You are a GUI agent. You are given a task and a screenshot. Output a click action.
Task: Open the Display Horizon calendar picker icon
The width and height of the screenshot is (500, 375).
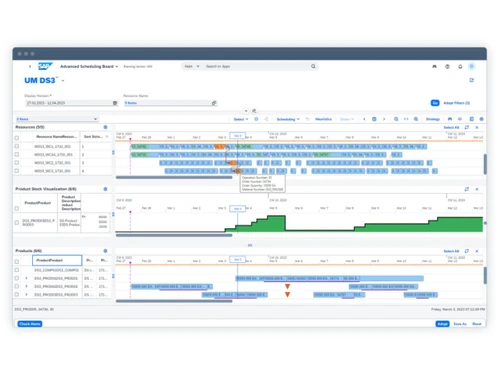115,103
